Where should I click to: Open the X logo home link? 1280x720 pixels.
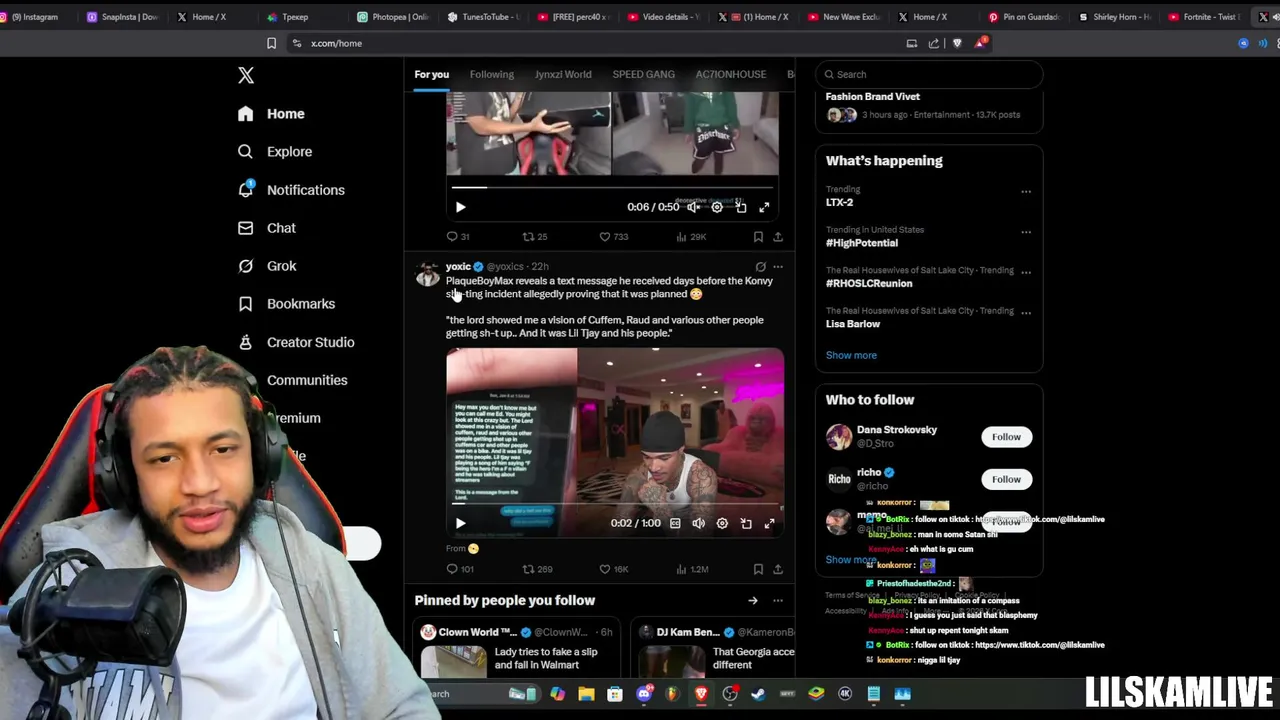pyautogui.click(x=246, y=75)
